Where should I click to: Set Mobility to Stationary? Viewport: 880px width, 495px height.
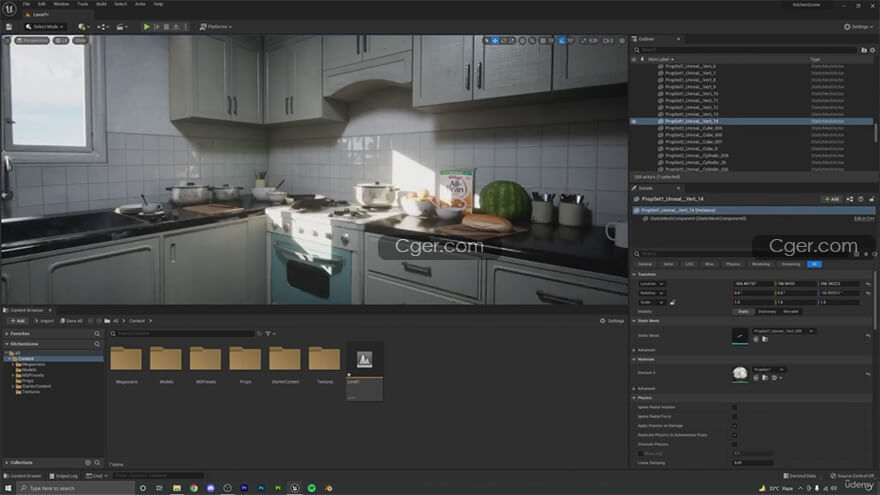[767, 311]
